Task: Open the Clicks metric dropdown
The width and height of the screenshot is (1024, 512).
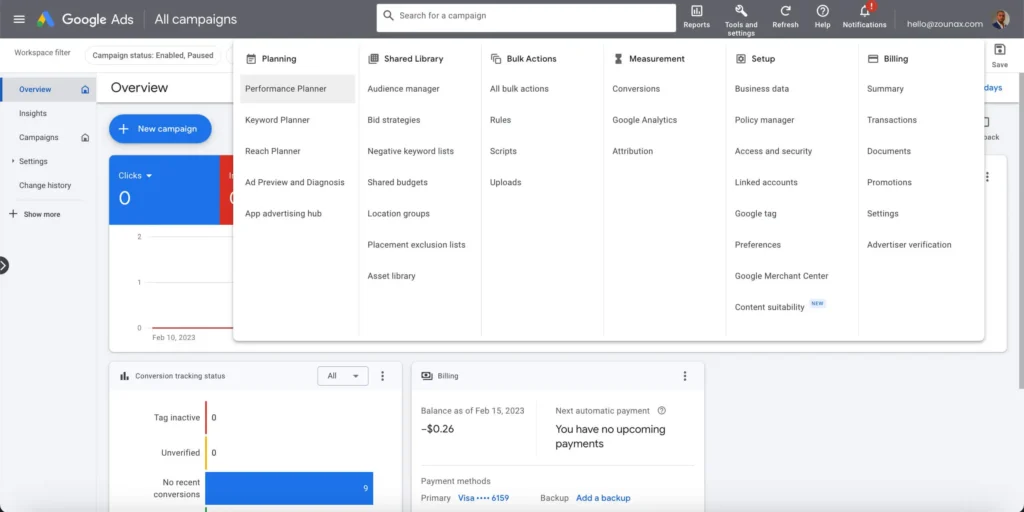Action: [135, 176]
